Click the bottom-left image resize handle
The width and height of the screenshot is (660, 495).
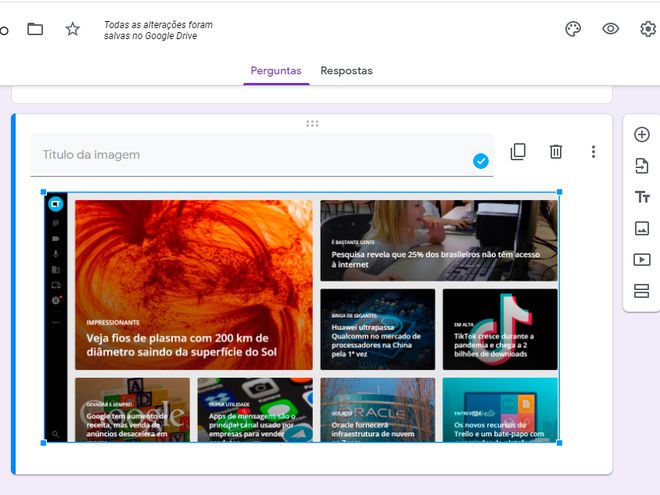[43, 443]
